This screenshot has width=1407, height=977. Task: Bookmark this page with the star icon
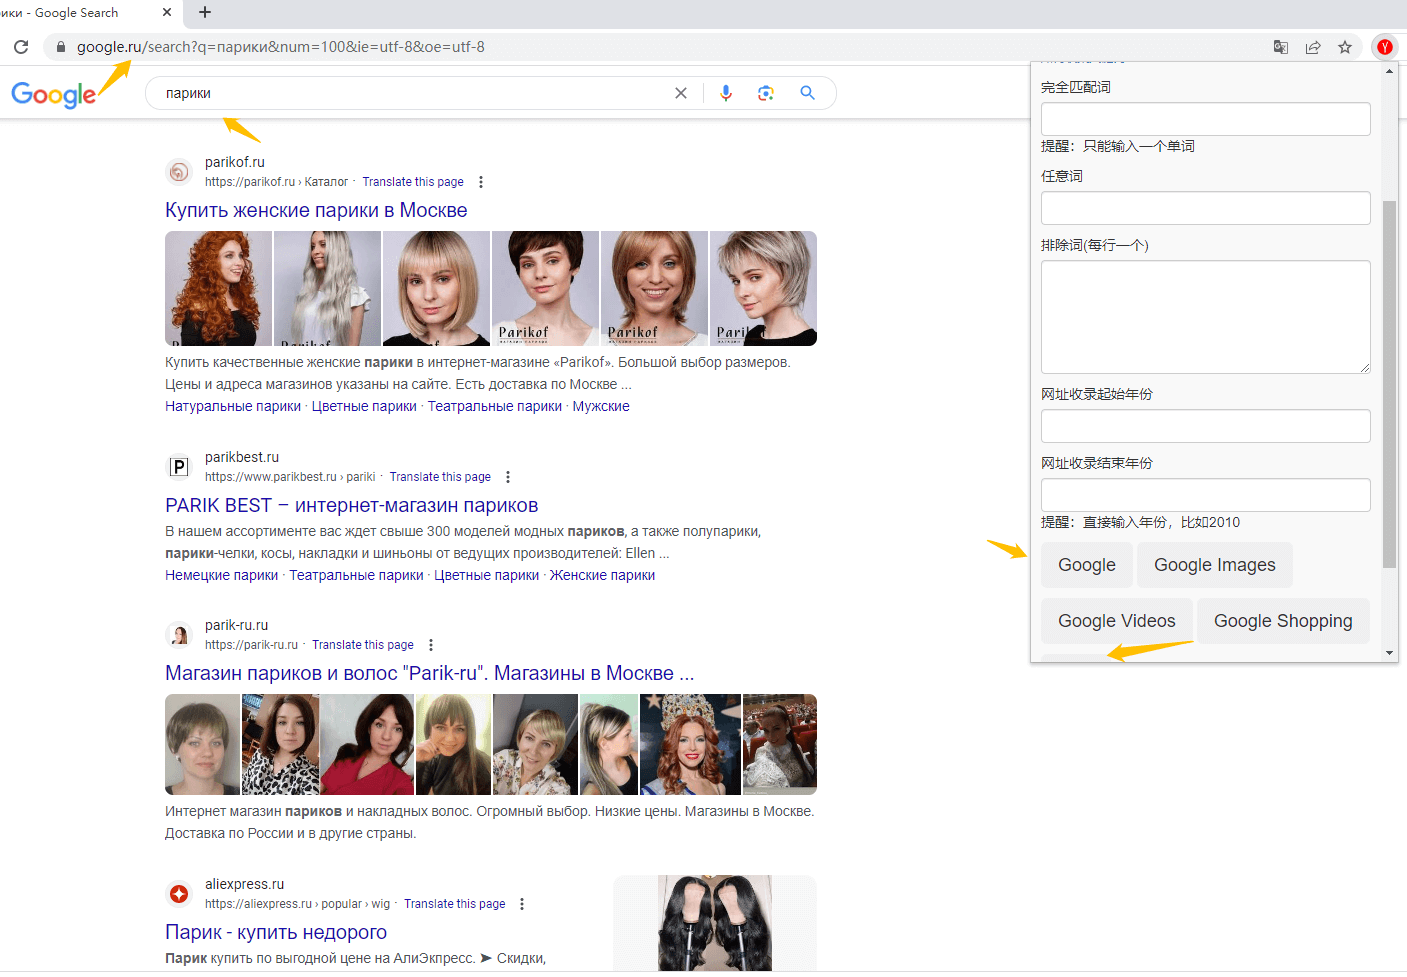[1345, 47]
